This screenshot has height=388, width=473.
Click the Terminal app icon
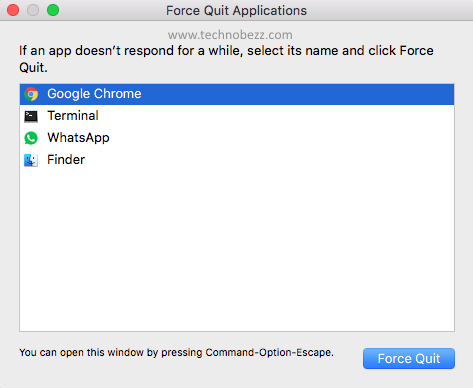coord(31,116)
